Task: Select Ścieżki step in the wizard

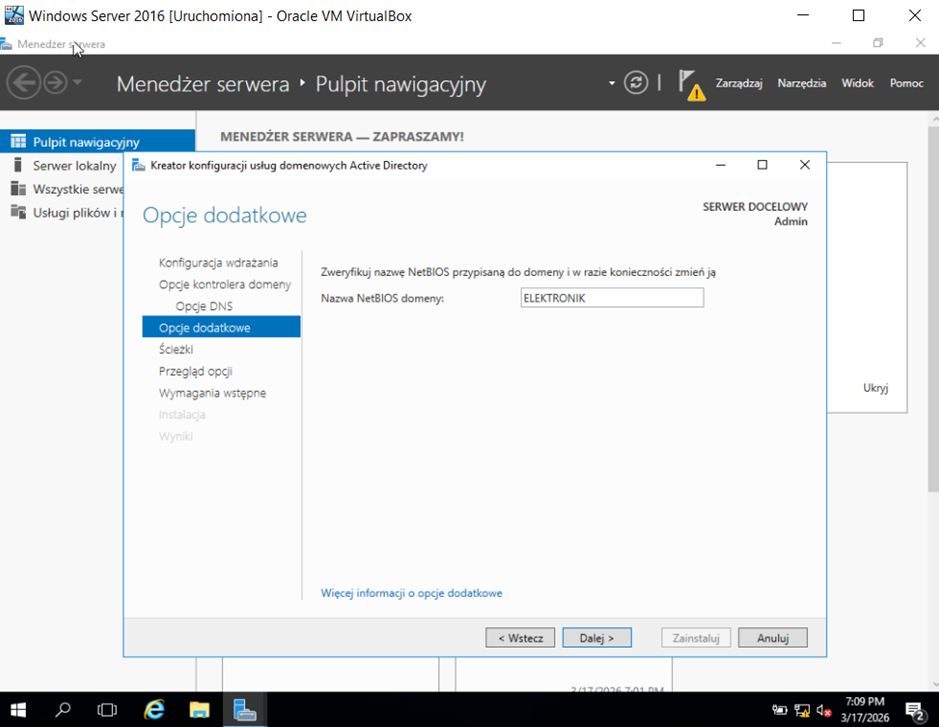Action: coord(176,349)
